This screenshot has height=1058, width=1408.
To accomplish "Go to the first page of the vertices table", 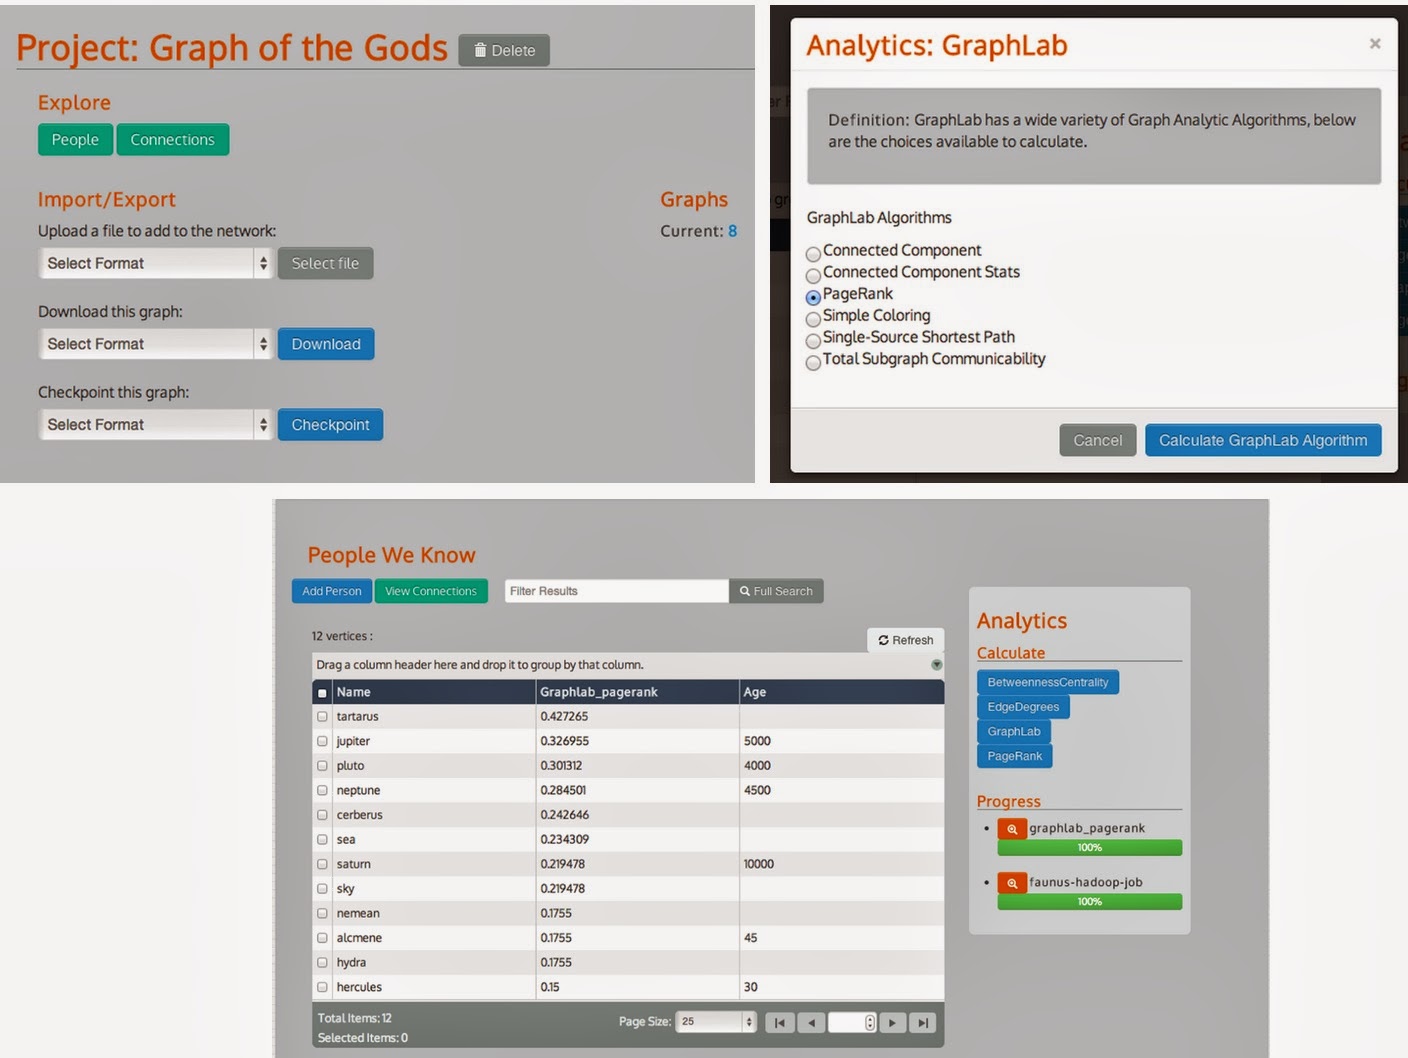I will (x=779, y=1022).
